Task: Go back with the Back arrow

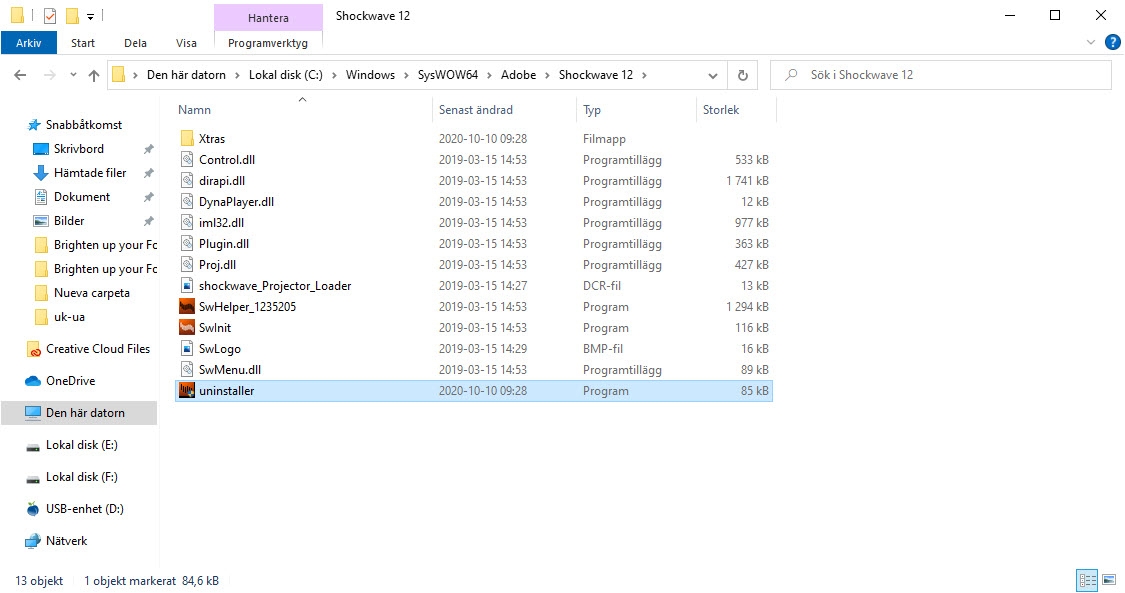Action: [20, 75]
